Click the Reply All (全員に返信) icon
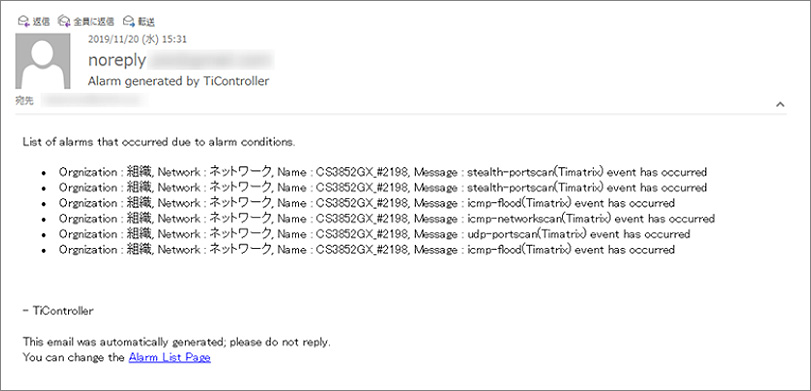This screenshot has height=391, width=811. [x=64, y=21]
